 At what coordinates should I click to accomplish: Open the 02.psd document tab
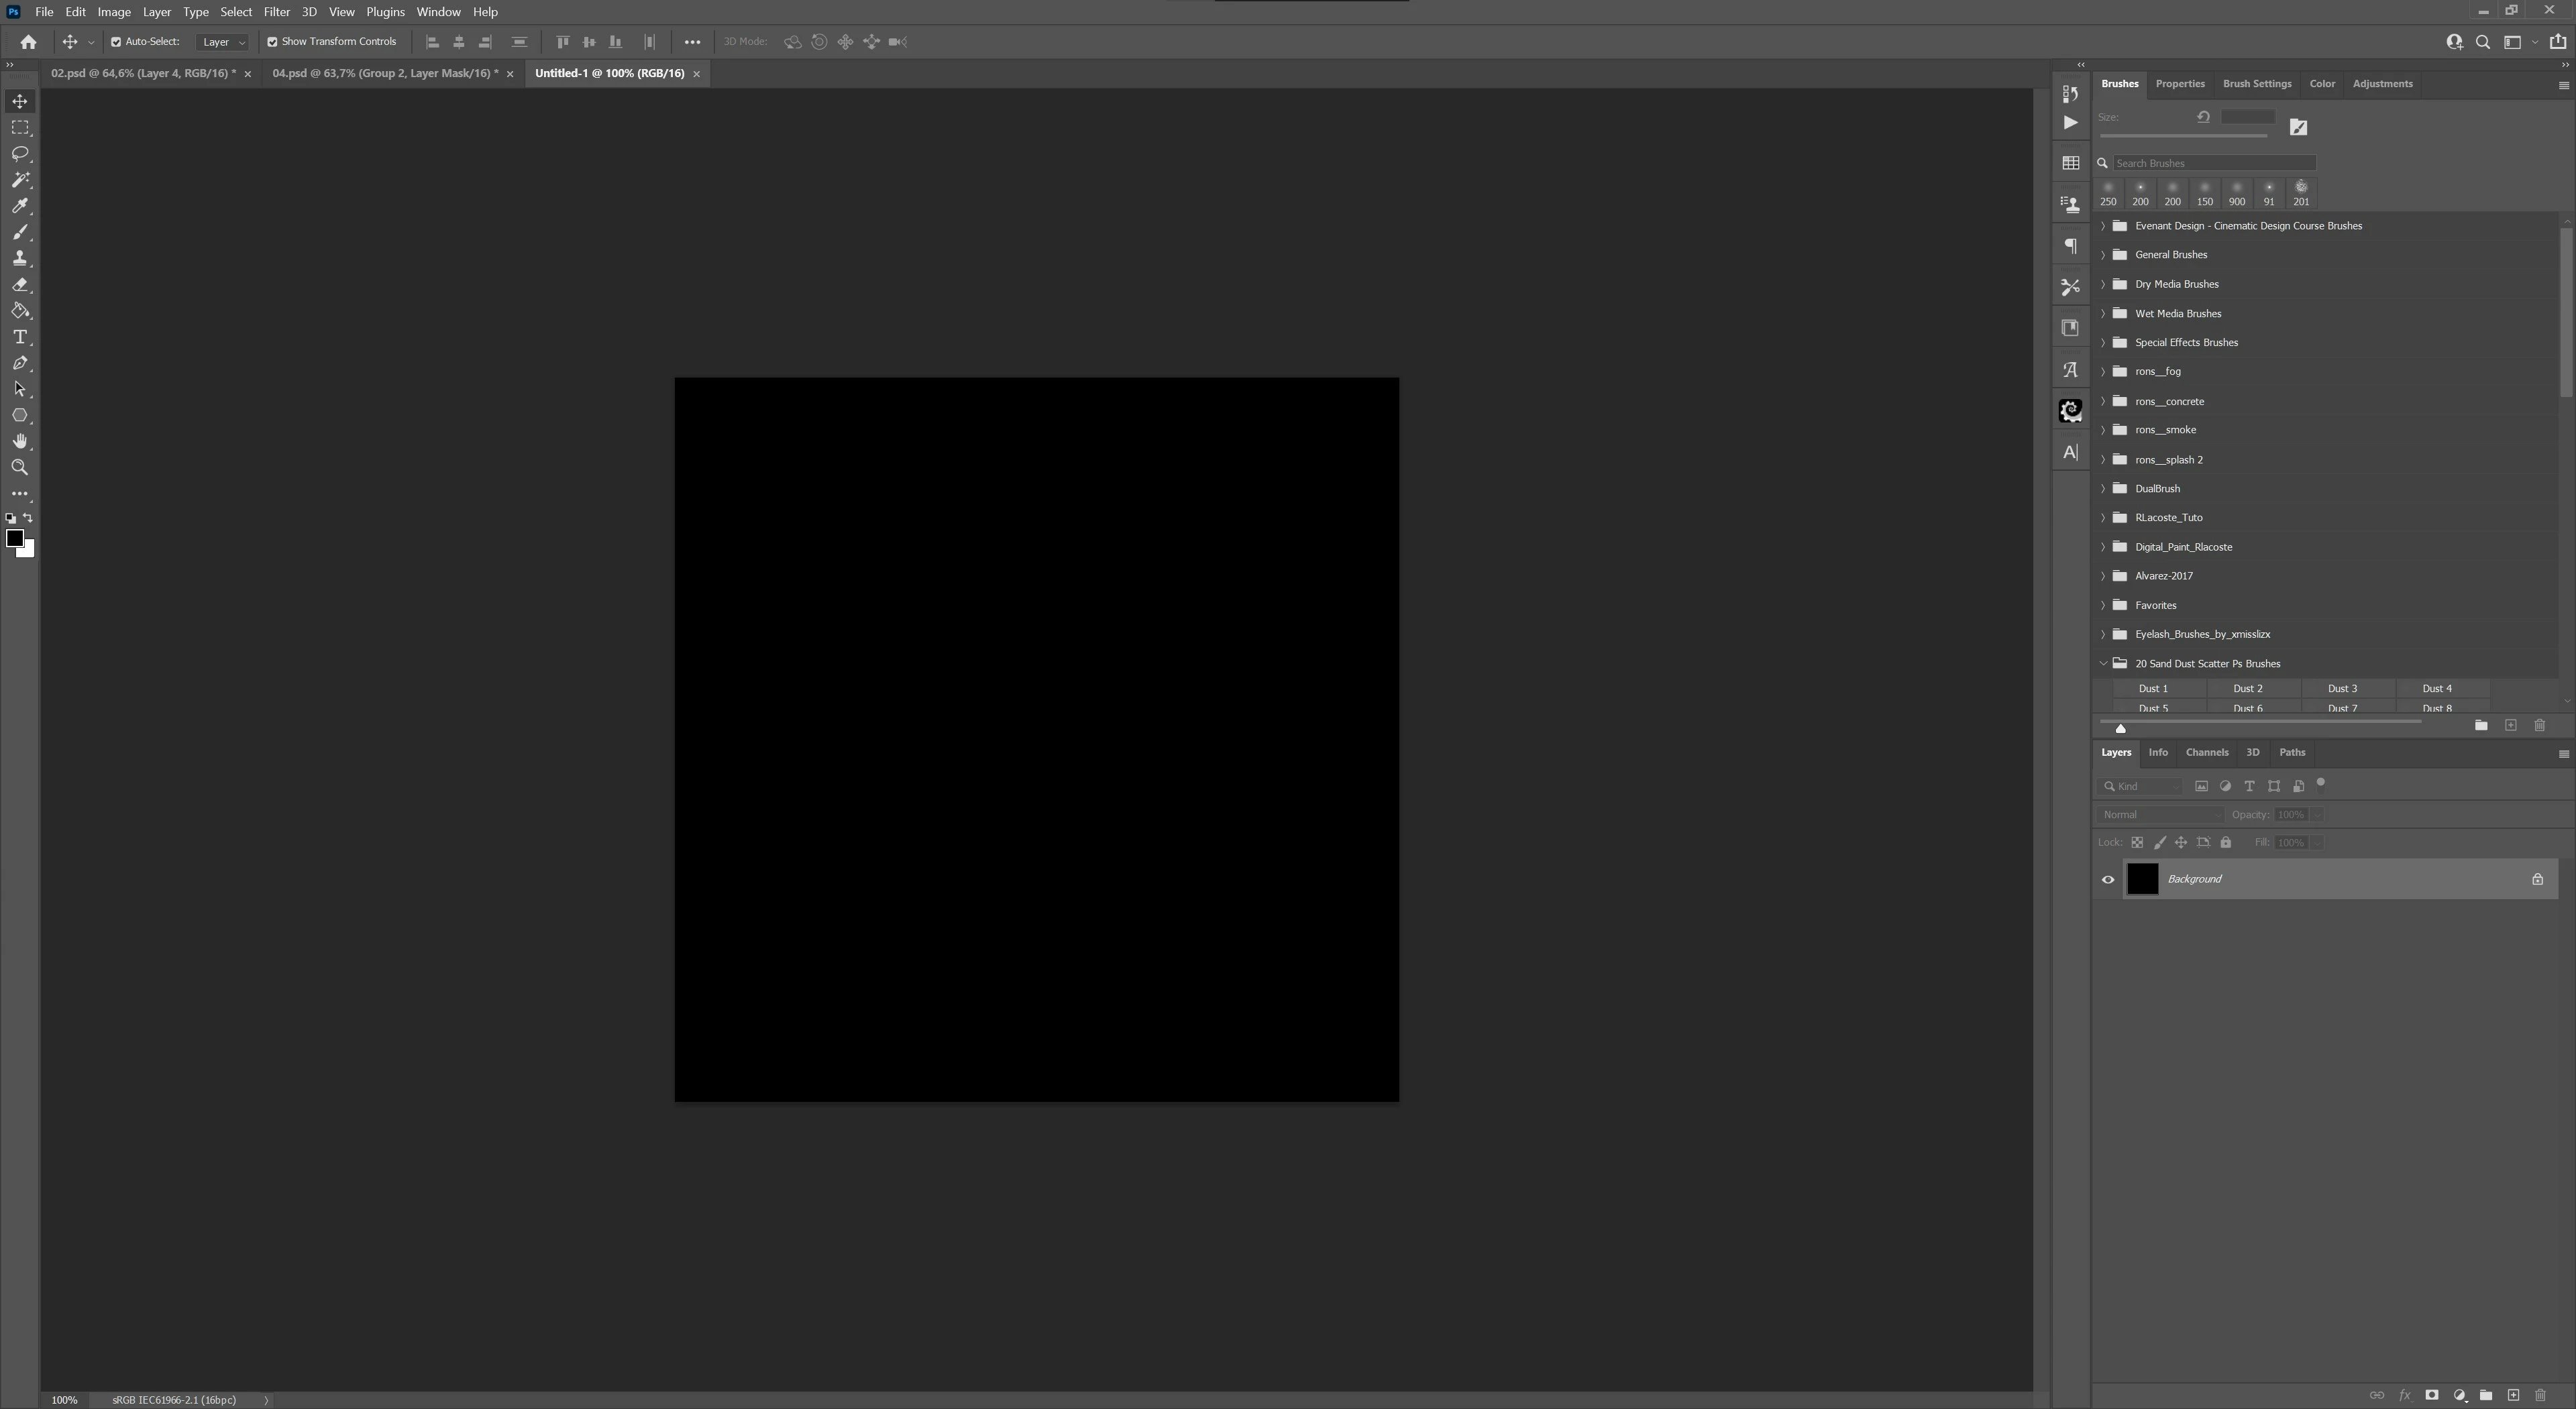coord(143,73)
